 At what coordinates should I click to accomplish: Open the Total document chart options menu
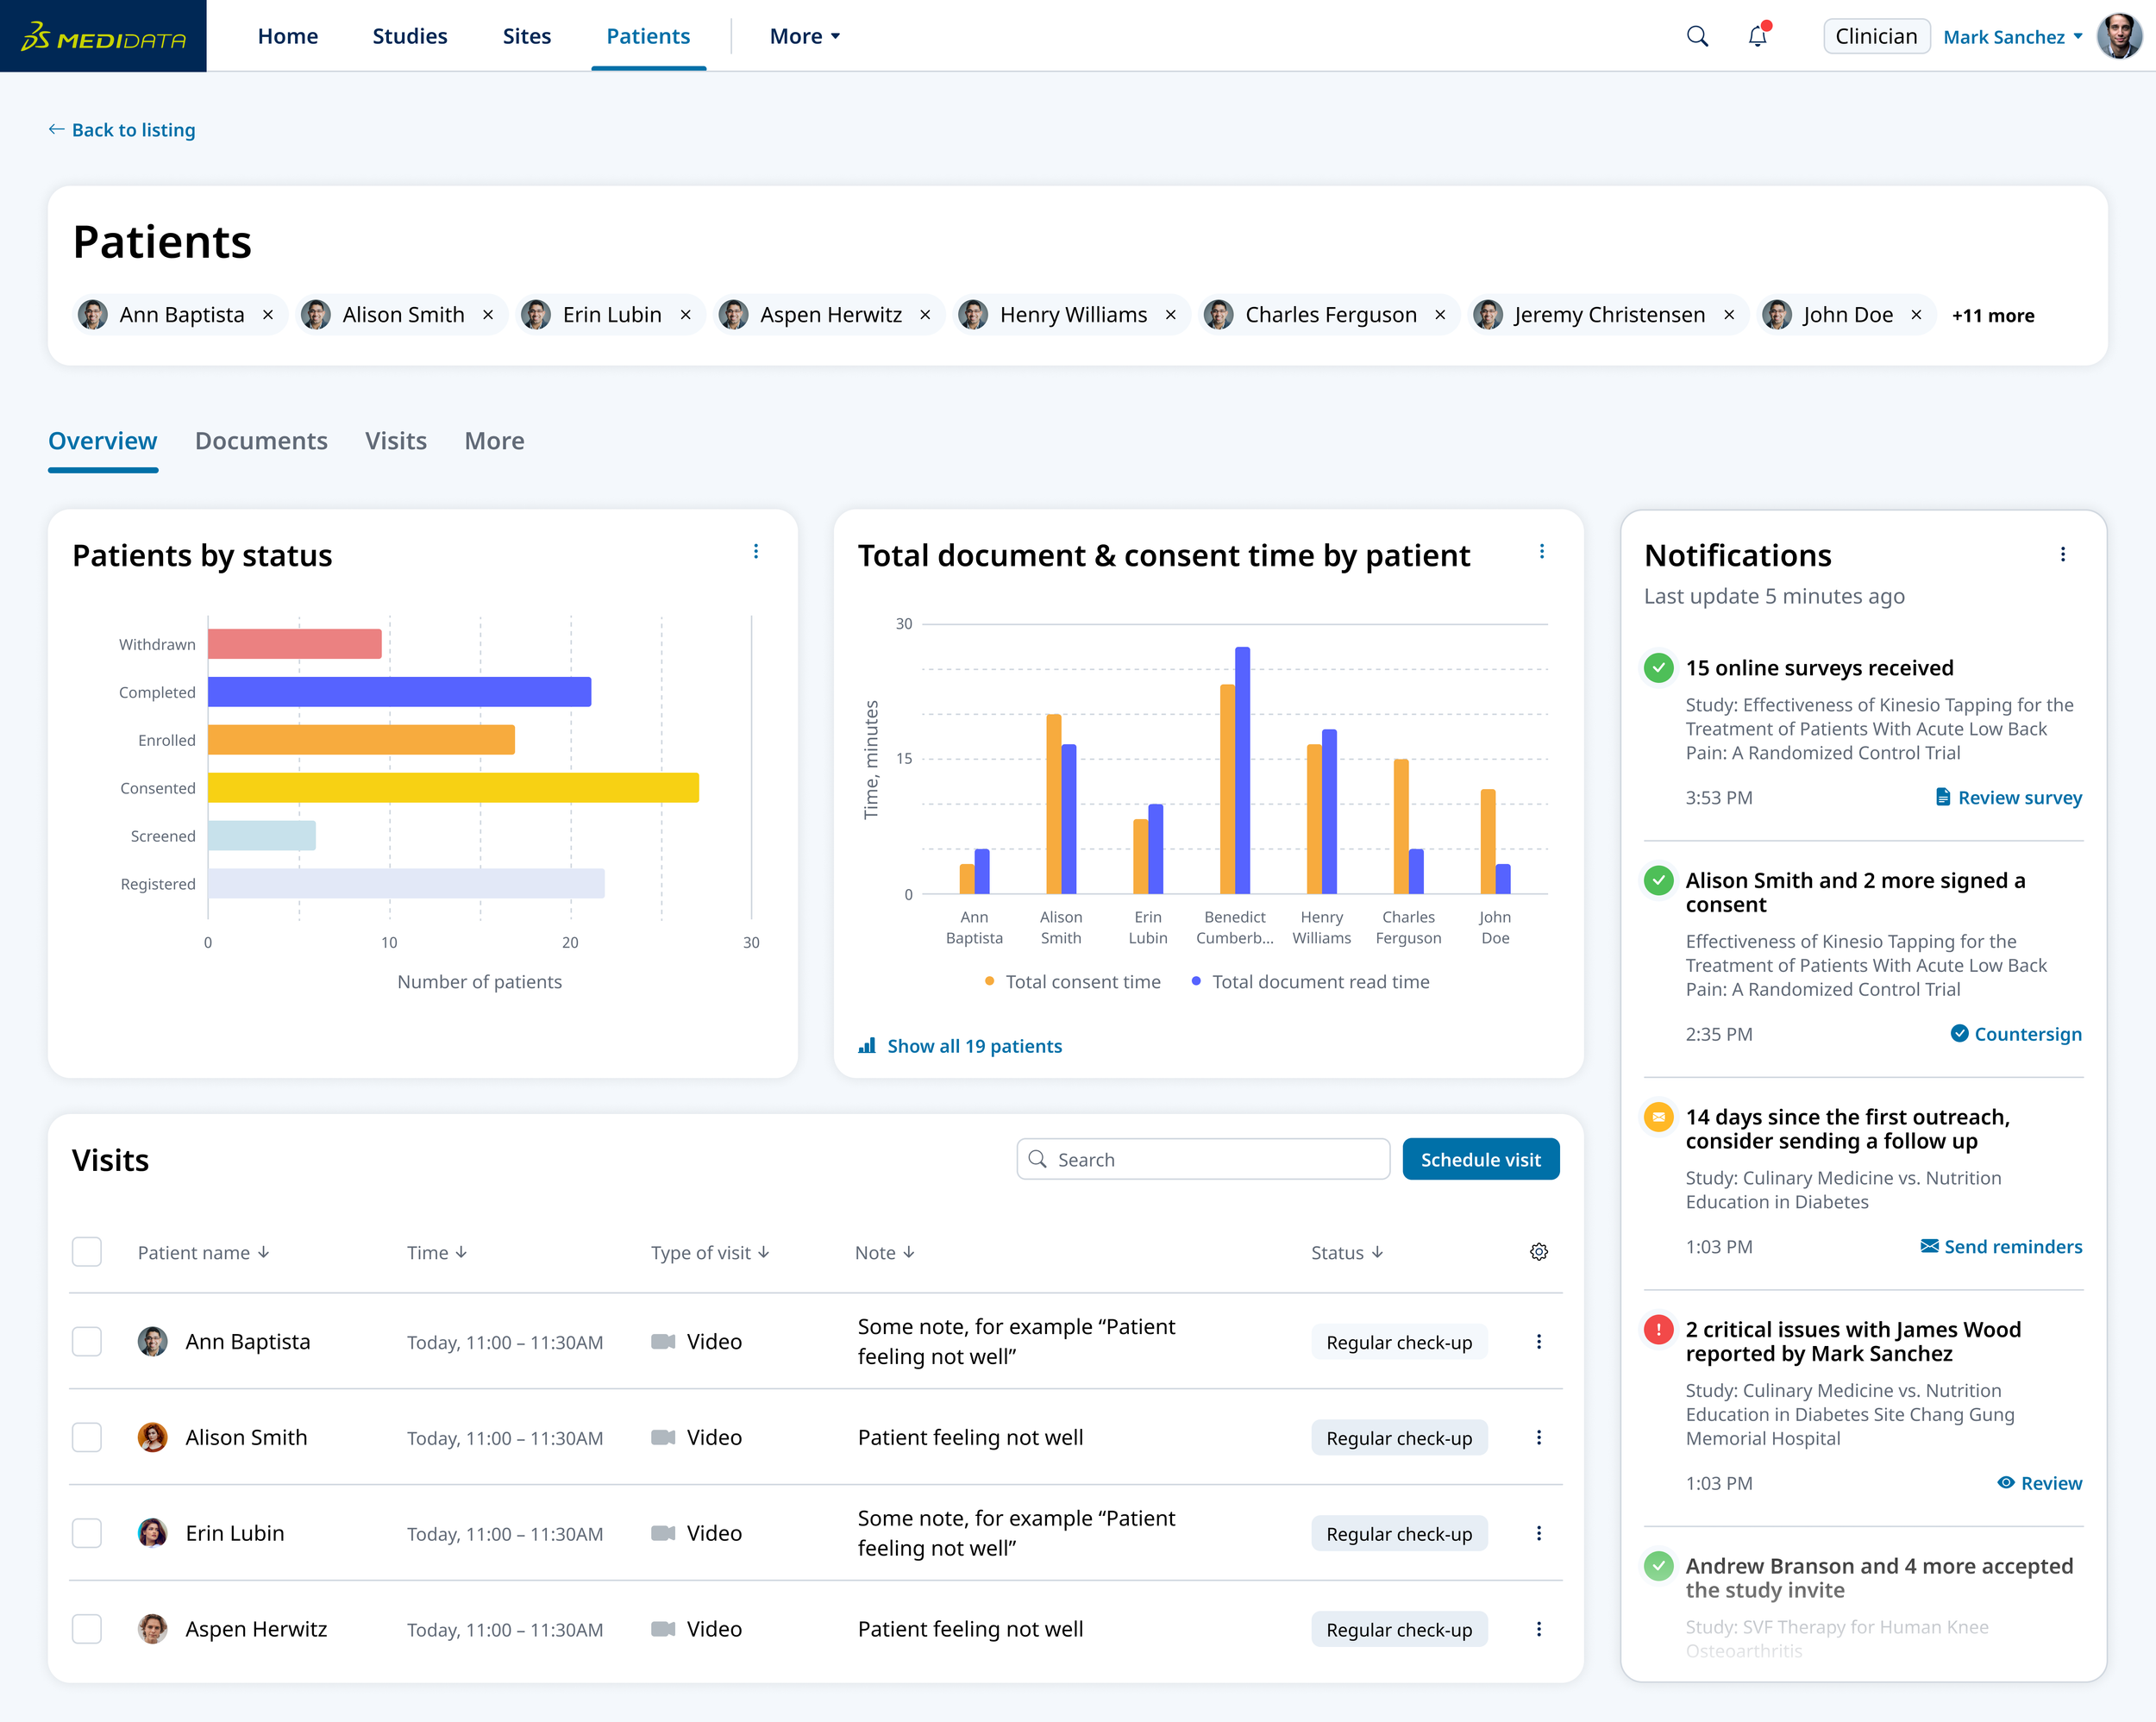pyautogui.click(x=1542, y=551)
